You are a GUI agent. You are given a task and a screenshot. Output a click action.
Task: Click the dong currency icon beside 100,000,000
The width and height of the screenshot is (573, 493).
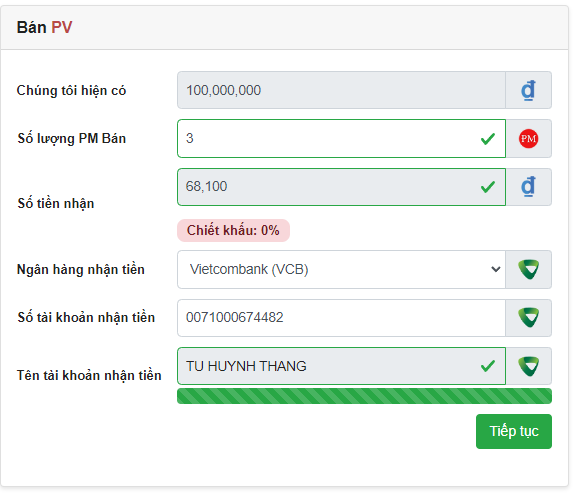pos(528,90)
